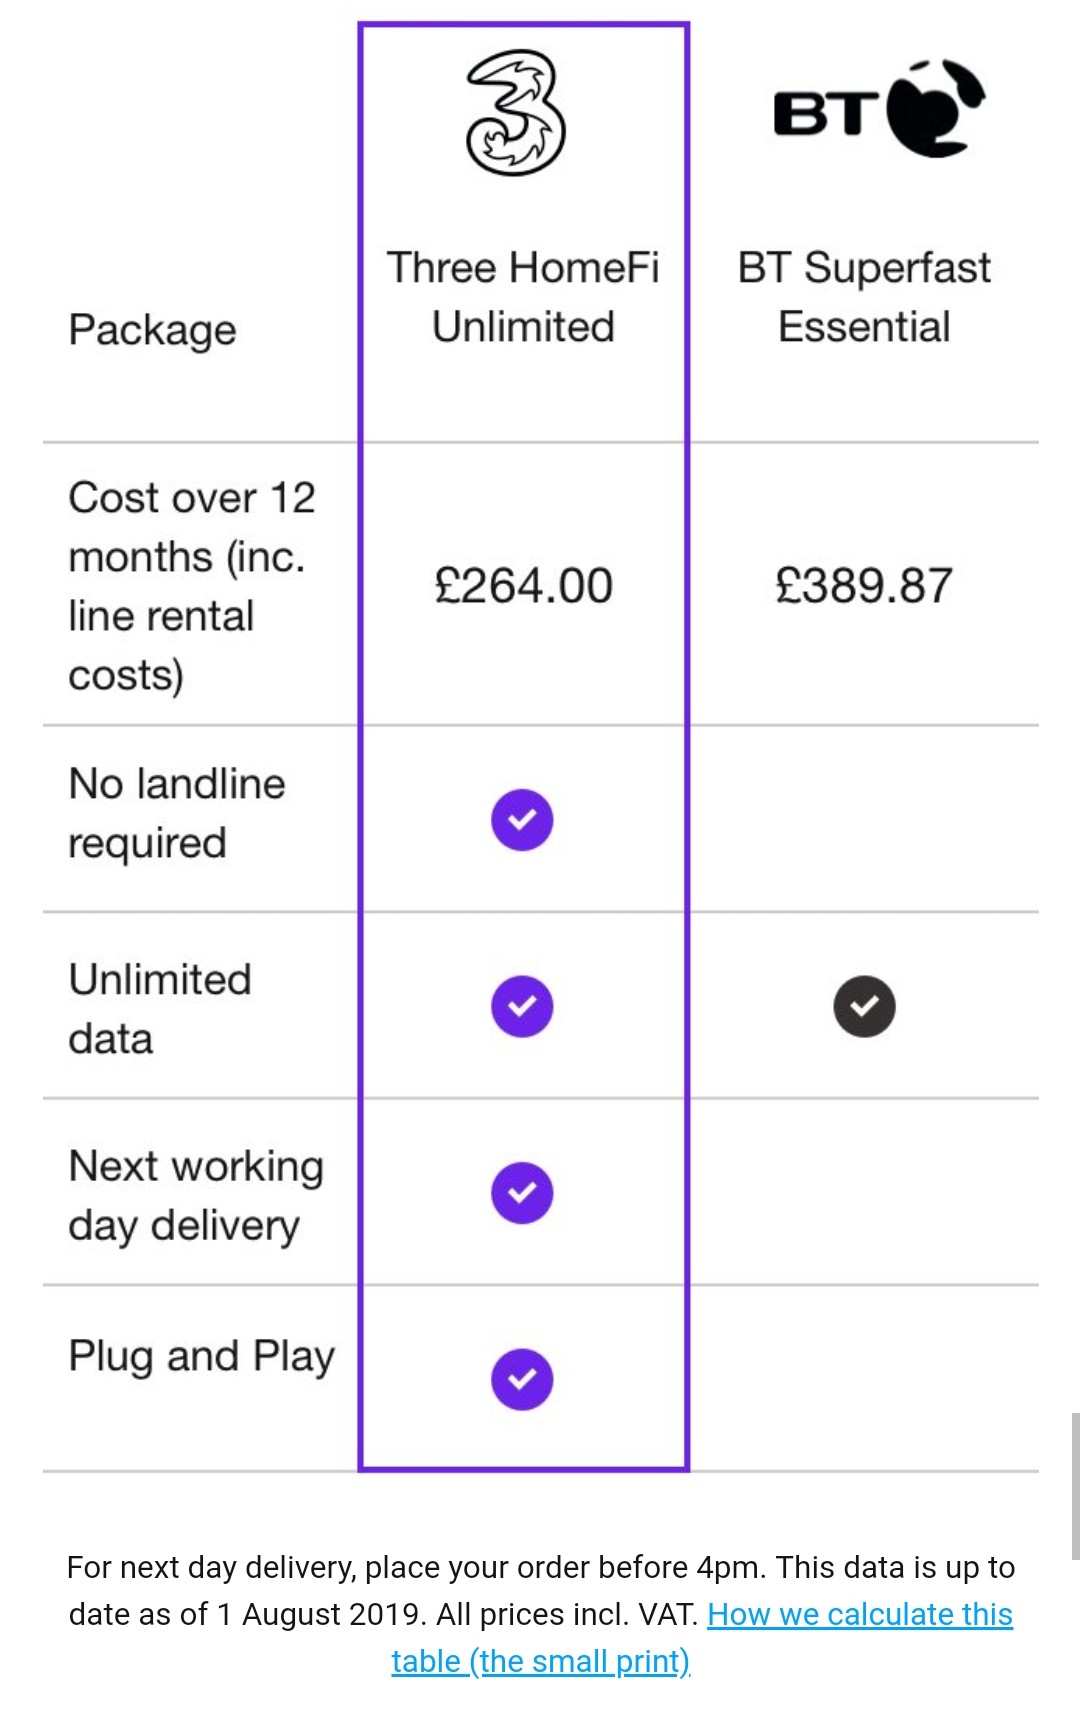Image resolution: width=1080 pixels, height=1709 pixels.
Task: Click the 'Package' header label
Action: coord(152,330)
